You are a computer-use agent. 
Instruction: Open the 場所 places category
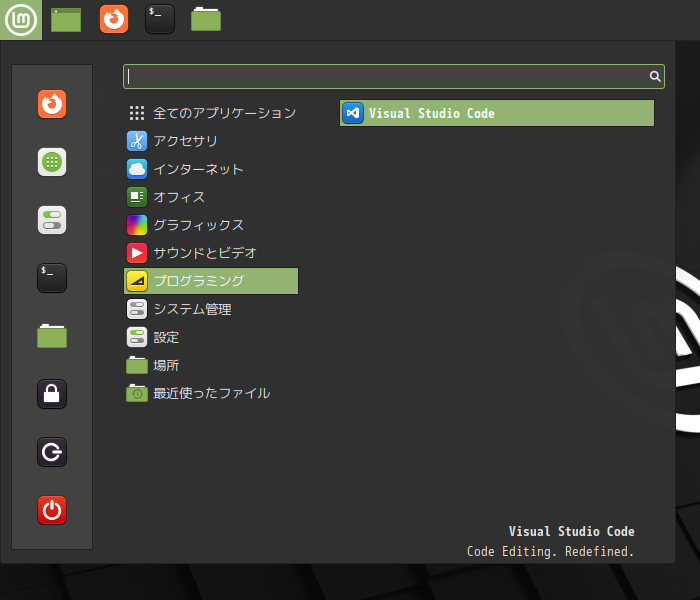(x=211, y=365)
